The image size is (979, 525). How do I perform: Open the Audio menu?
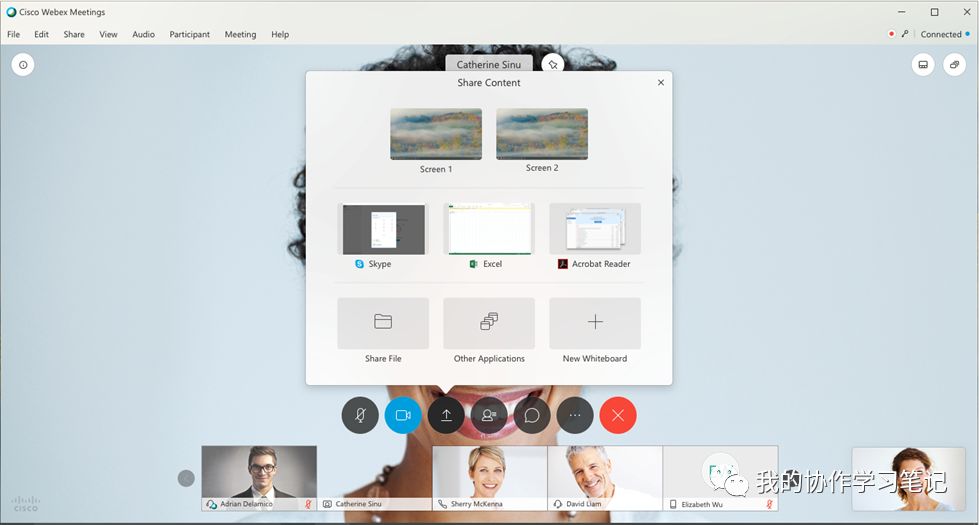tap(143, 34)
